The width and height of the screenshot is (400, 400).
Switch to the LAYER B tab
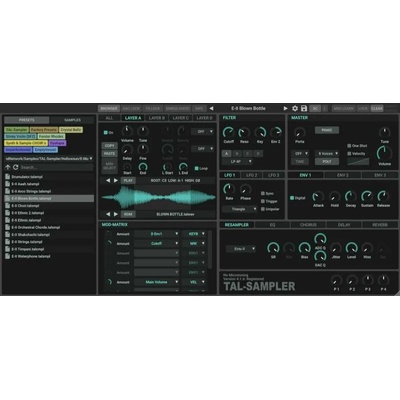[x=157, y=118]
